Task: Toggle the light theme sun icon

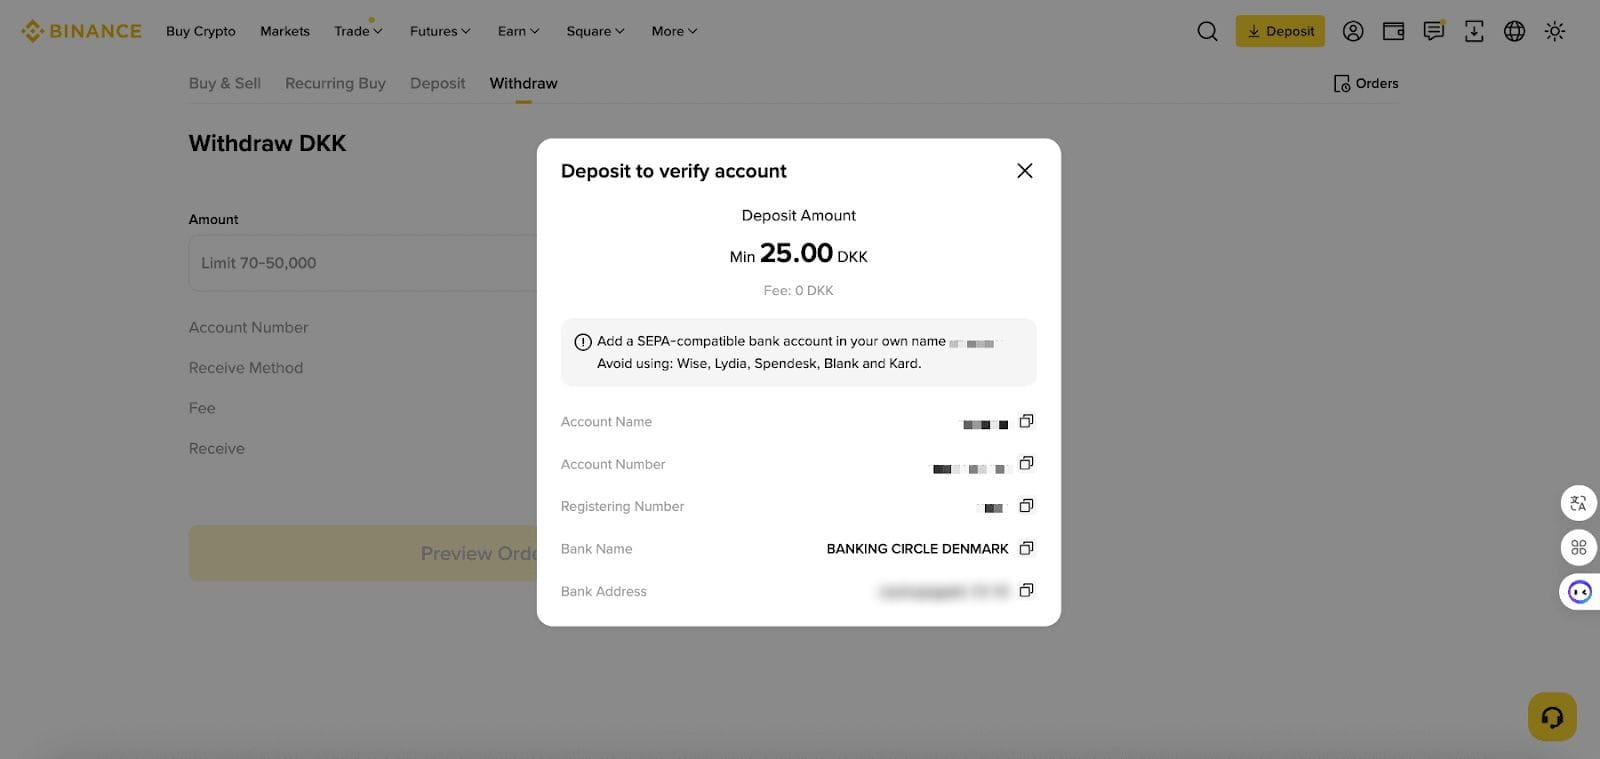Action: tap(1555, 31)
